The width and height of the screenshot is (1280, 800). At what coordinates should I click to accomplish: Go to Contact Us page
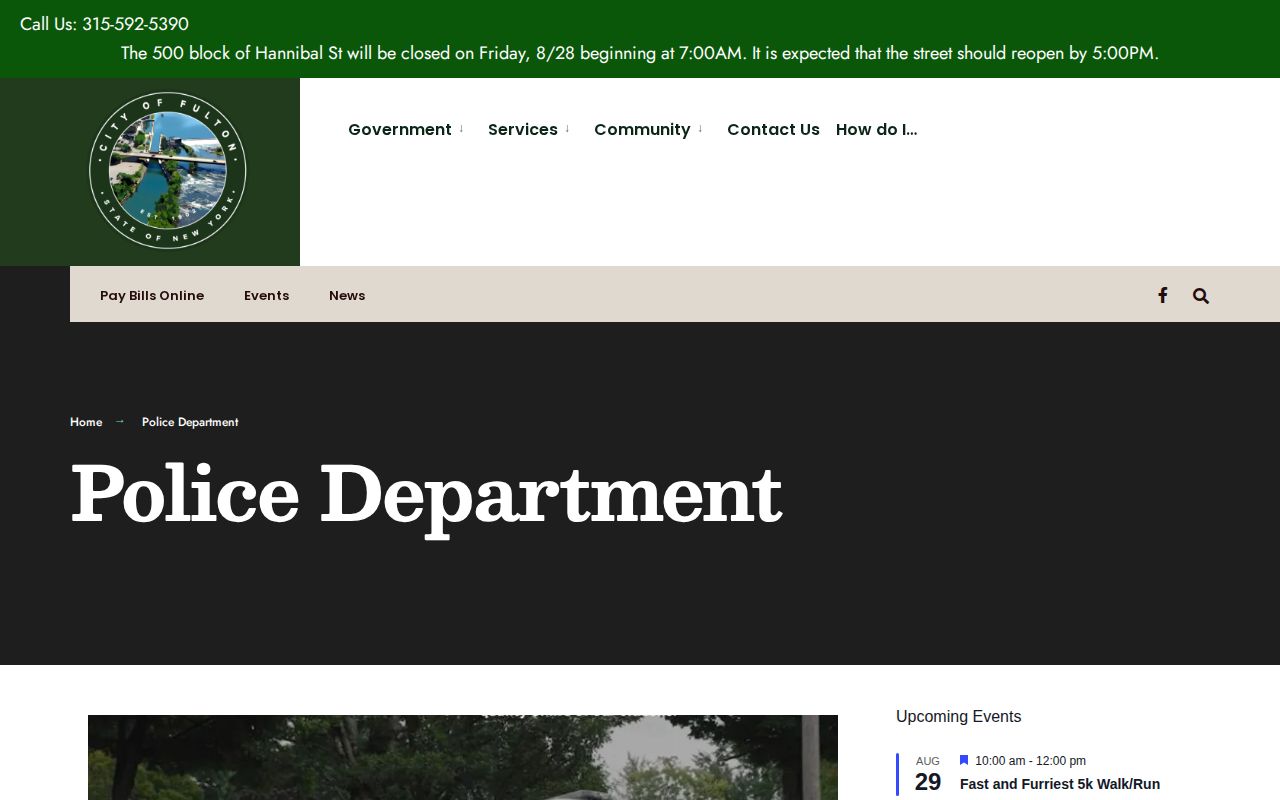[773, 129]
